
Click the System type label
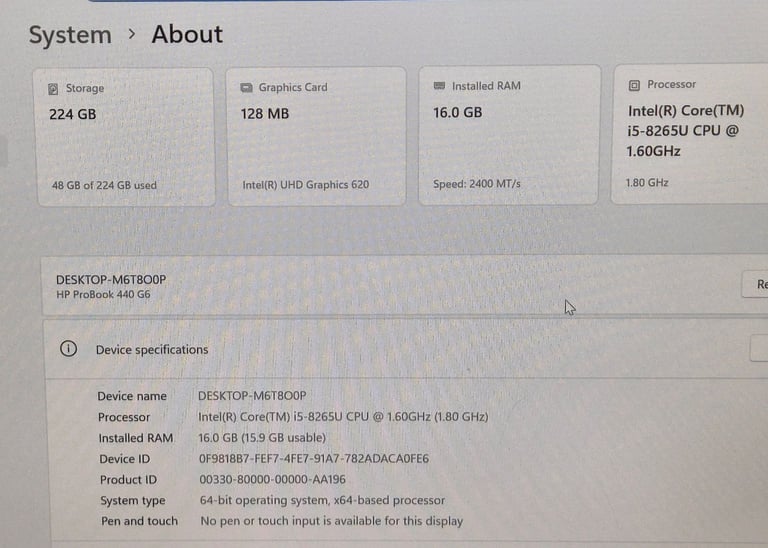coord(133,500)
